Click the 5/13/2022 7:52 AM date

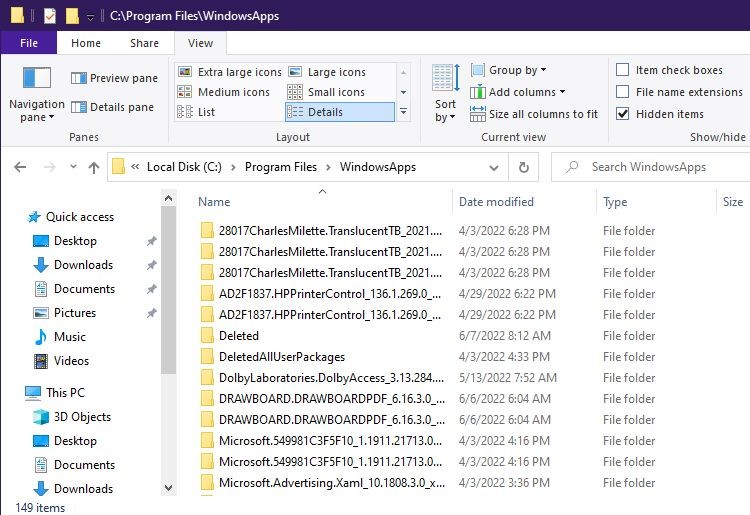tap(507, 378)
